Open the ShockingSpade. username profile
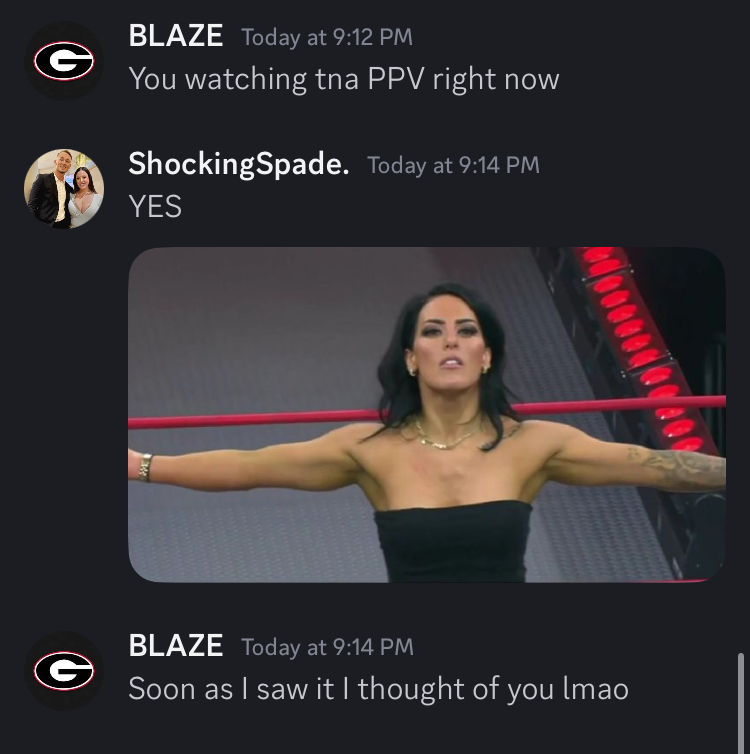This screenshot has height=754, width=750. (238, 164)
